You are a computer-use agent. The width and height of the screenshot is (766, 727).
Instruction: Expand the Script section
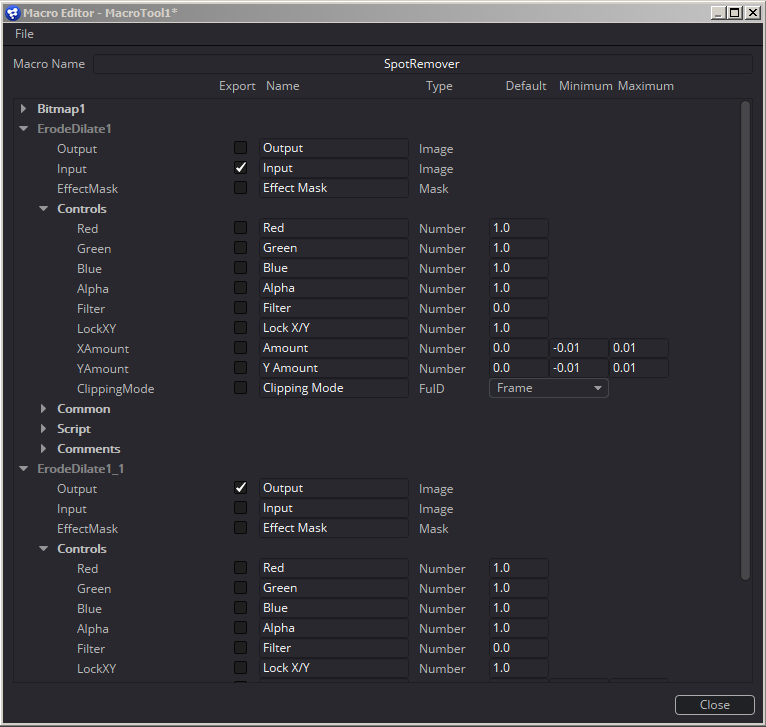coord(44,429)
